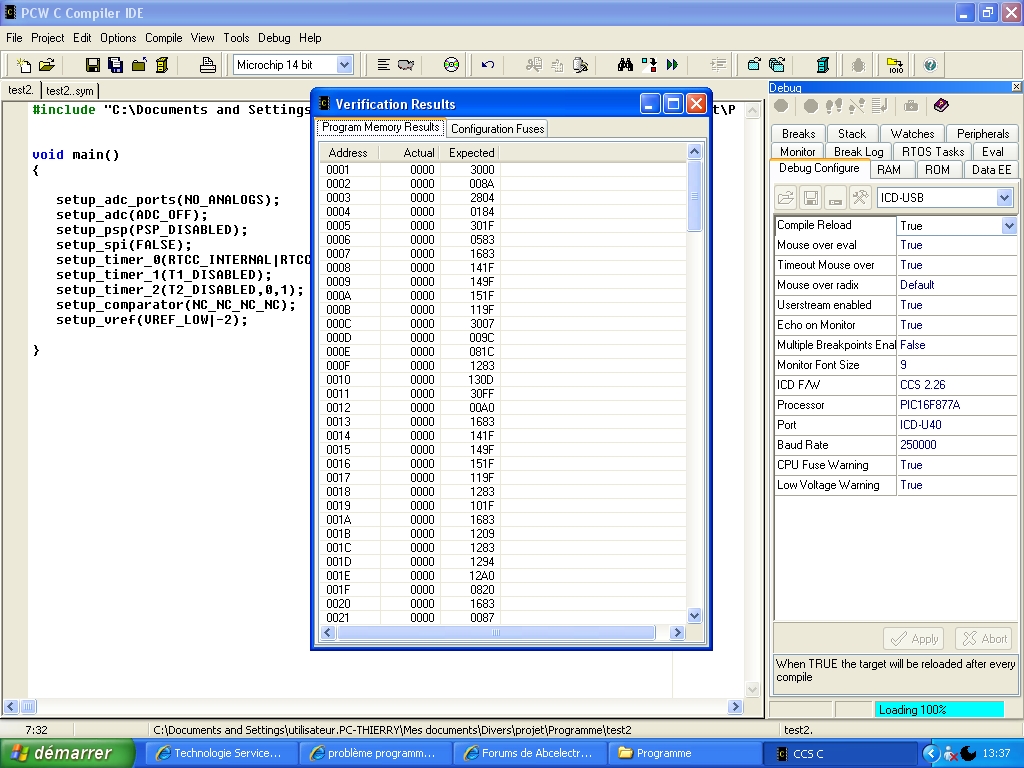Click the binoculars Find icon
Viewport: 1024px width, 768px height.
625,65
